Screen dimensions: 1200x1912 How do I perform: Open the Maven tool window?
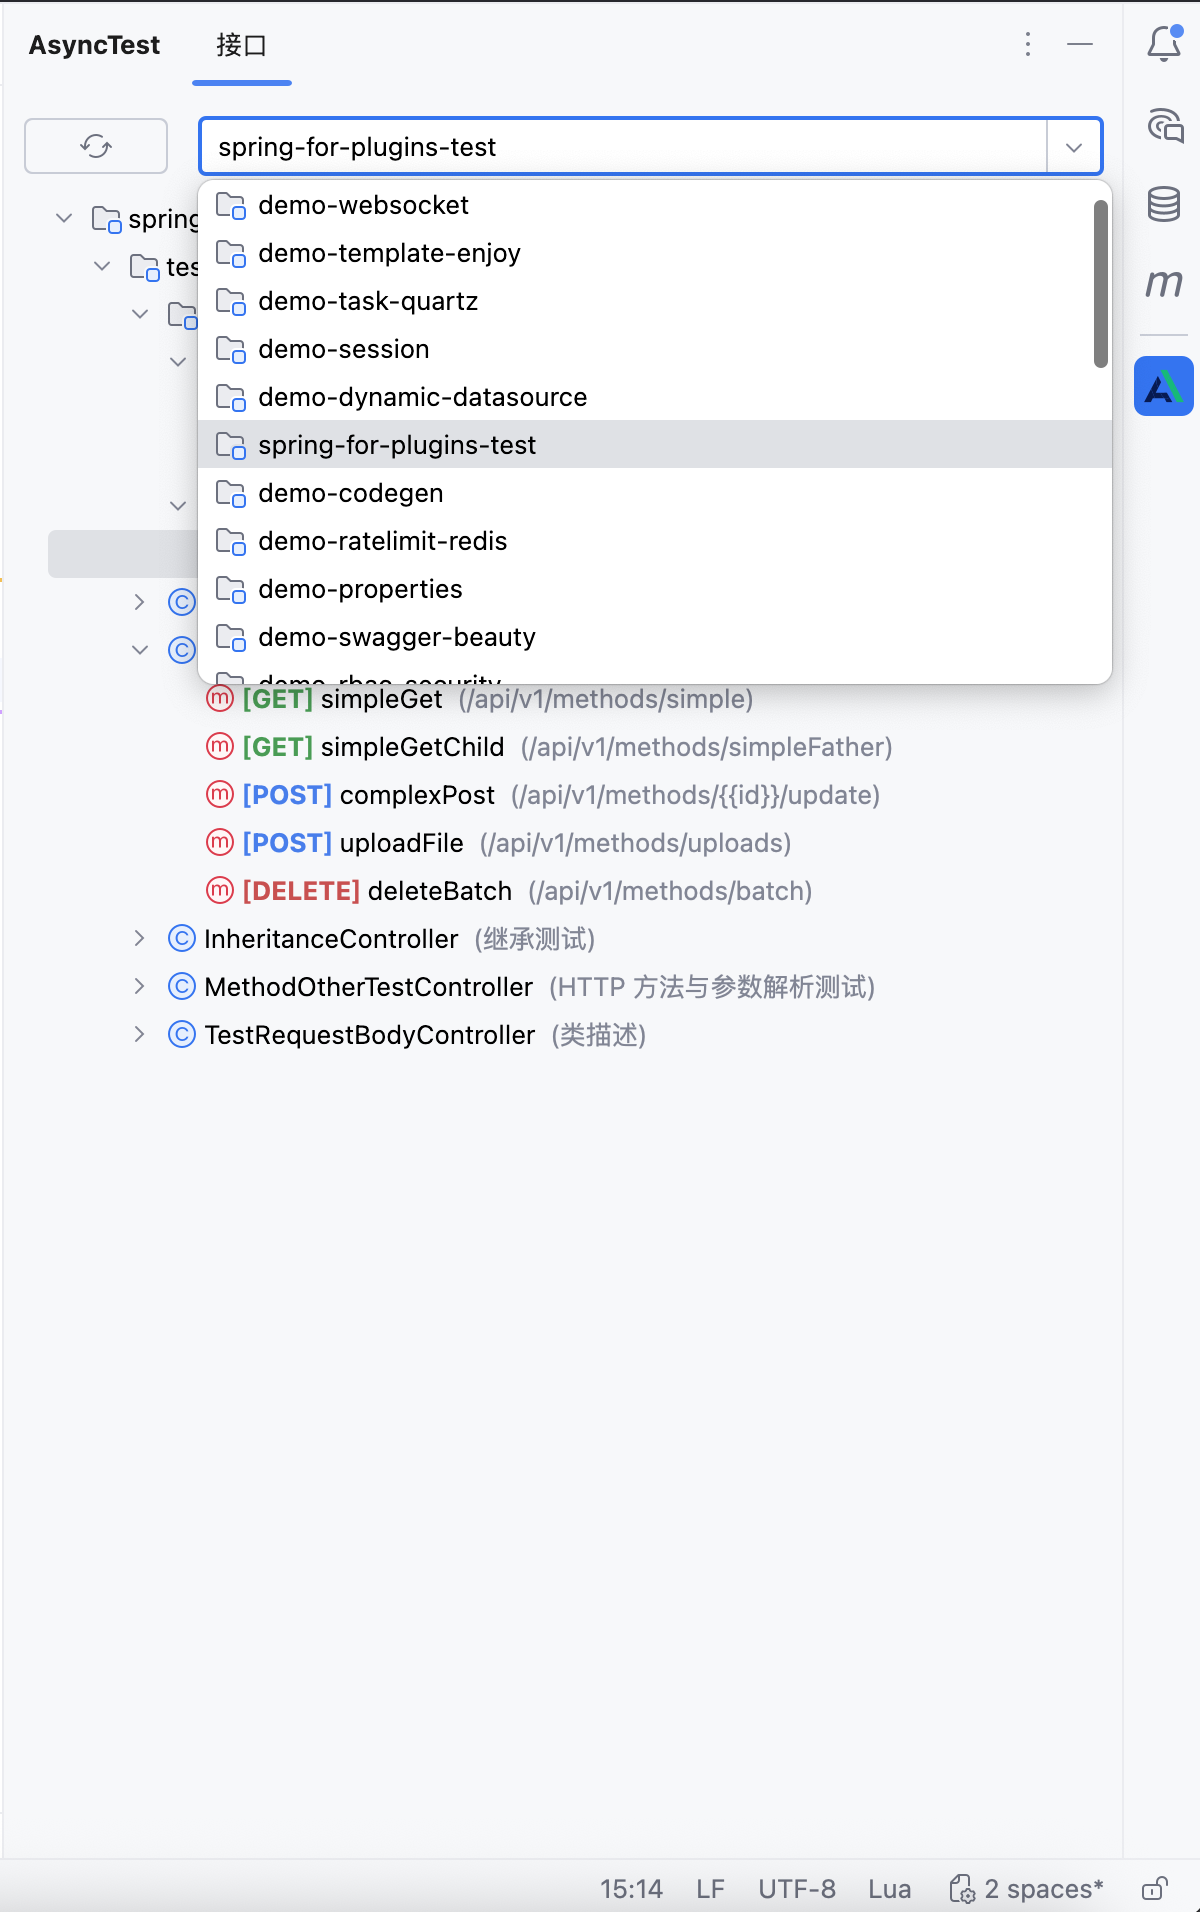tap(1163, 284)
